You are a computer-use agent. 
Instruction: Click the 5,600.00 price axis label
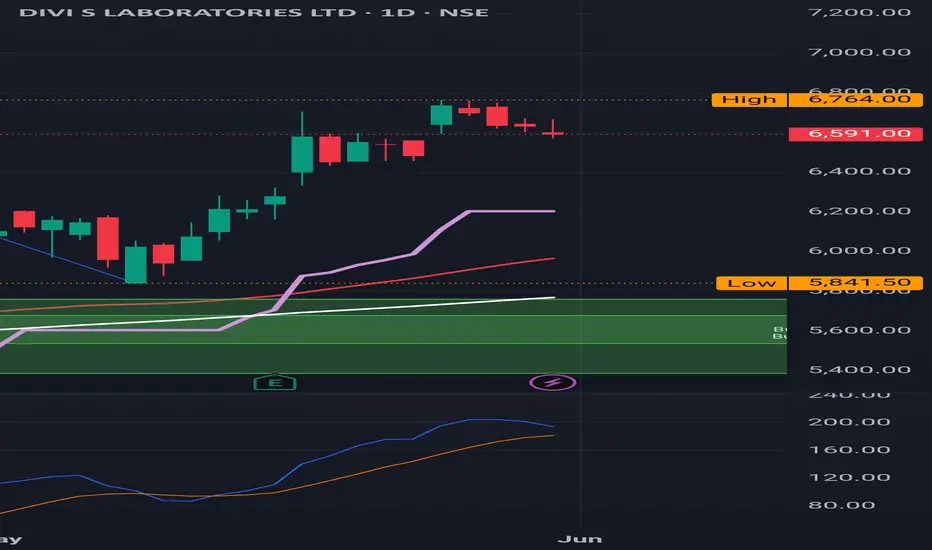point(859,330)
